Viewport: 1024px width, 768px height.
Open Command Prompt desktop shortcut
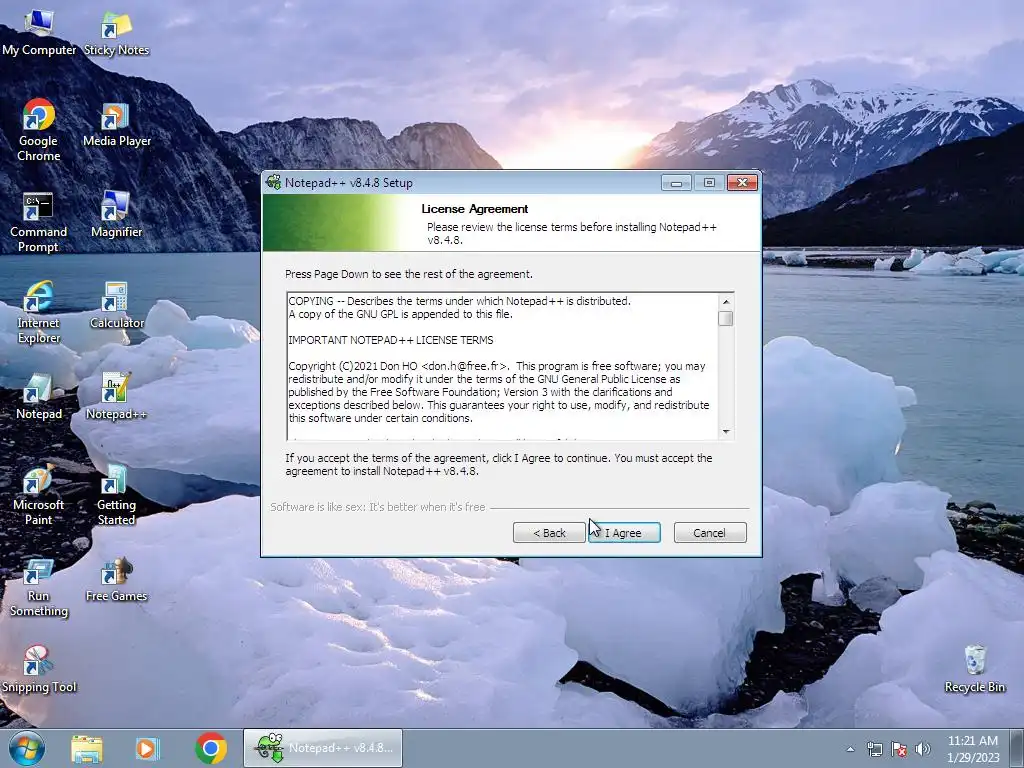tap(39, 221)
